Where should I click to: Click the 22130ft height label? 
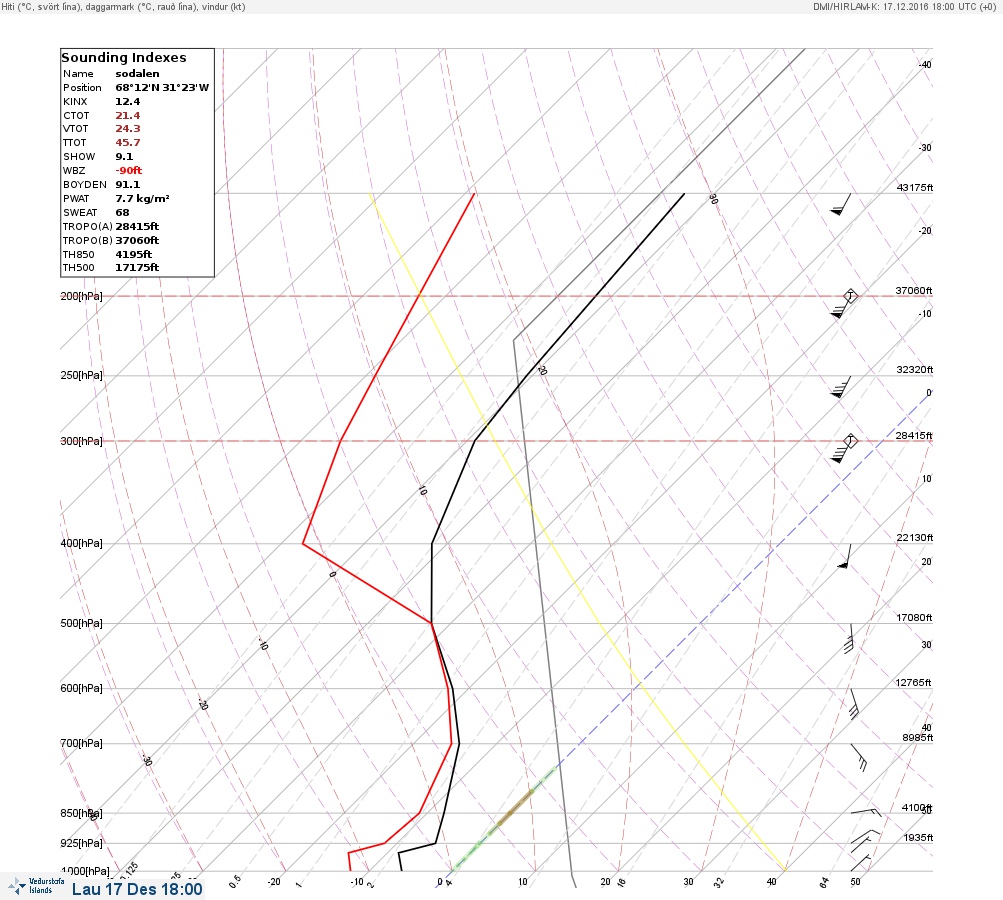click(915, 537)
